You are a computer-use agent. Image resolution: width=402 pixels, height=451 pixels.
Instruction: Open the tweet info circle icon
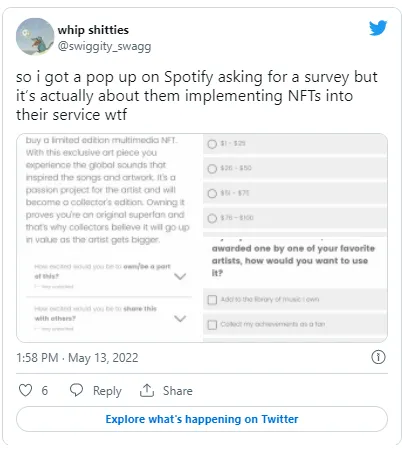(x=378, y=357)
